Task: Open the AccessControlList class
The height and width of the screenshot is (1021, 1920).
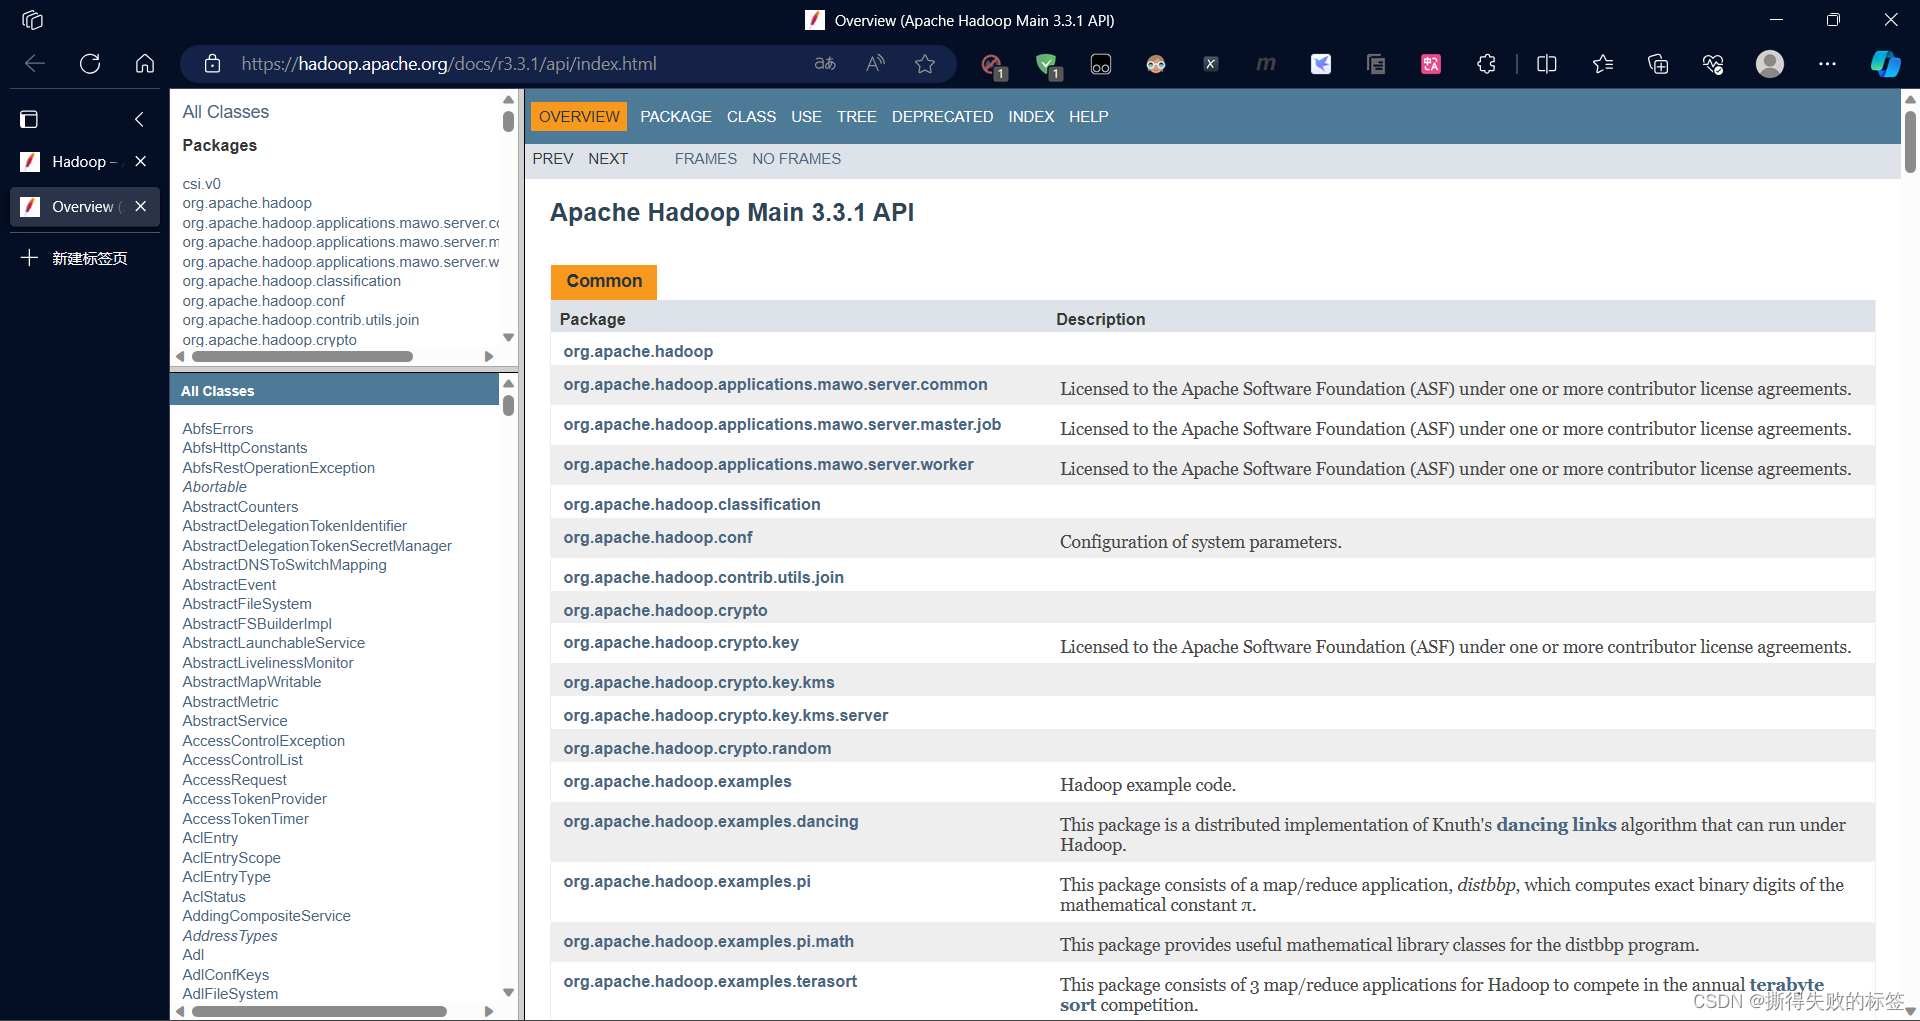Action: (x=242, y=760)
